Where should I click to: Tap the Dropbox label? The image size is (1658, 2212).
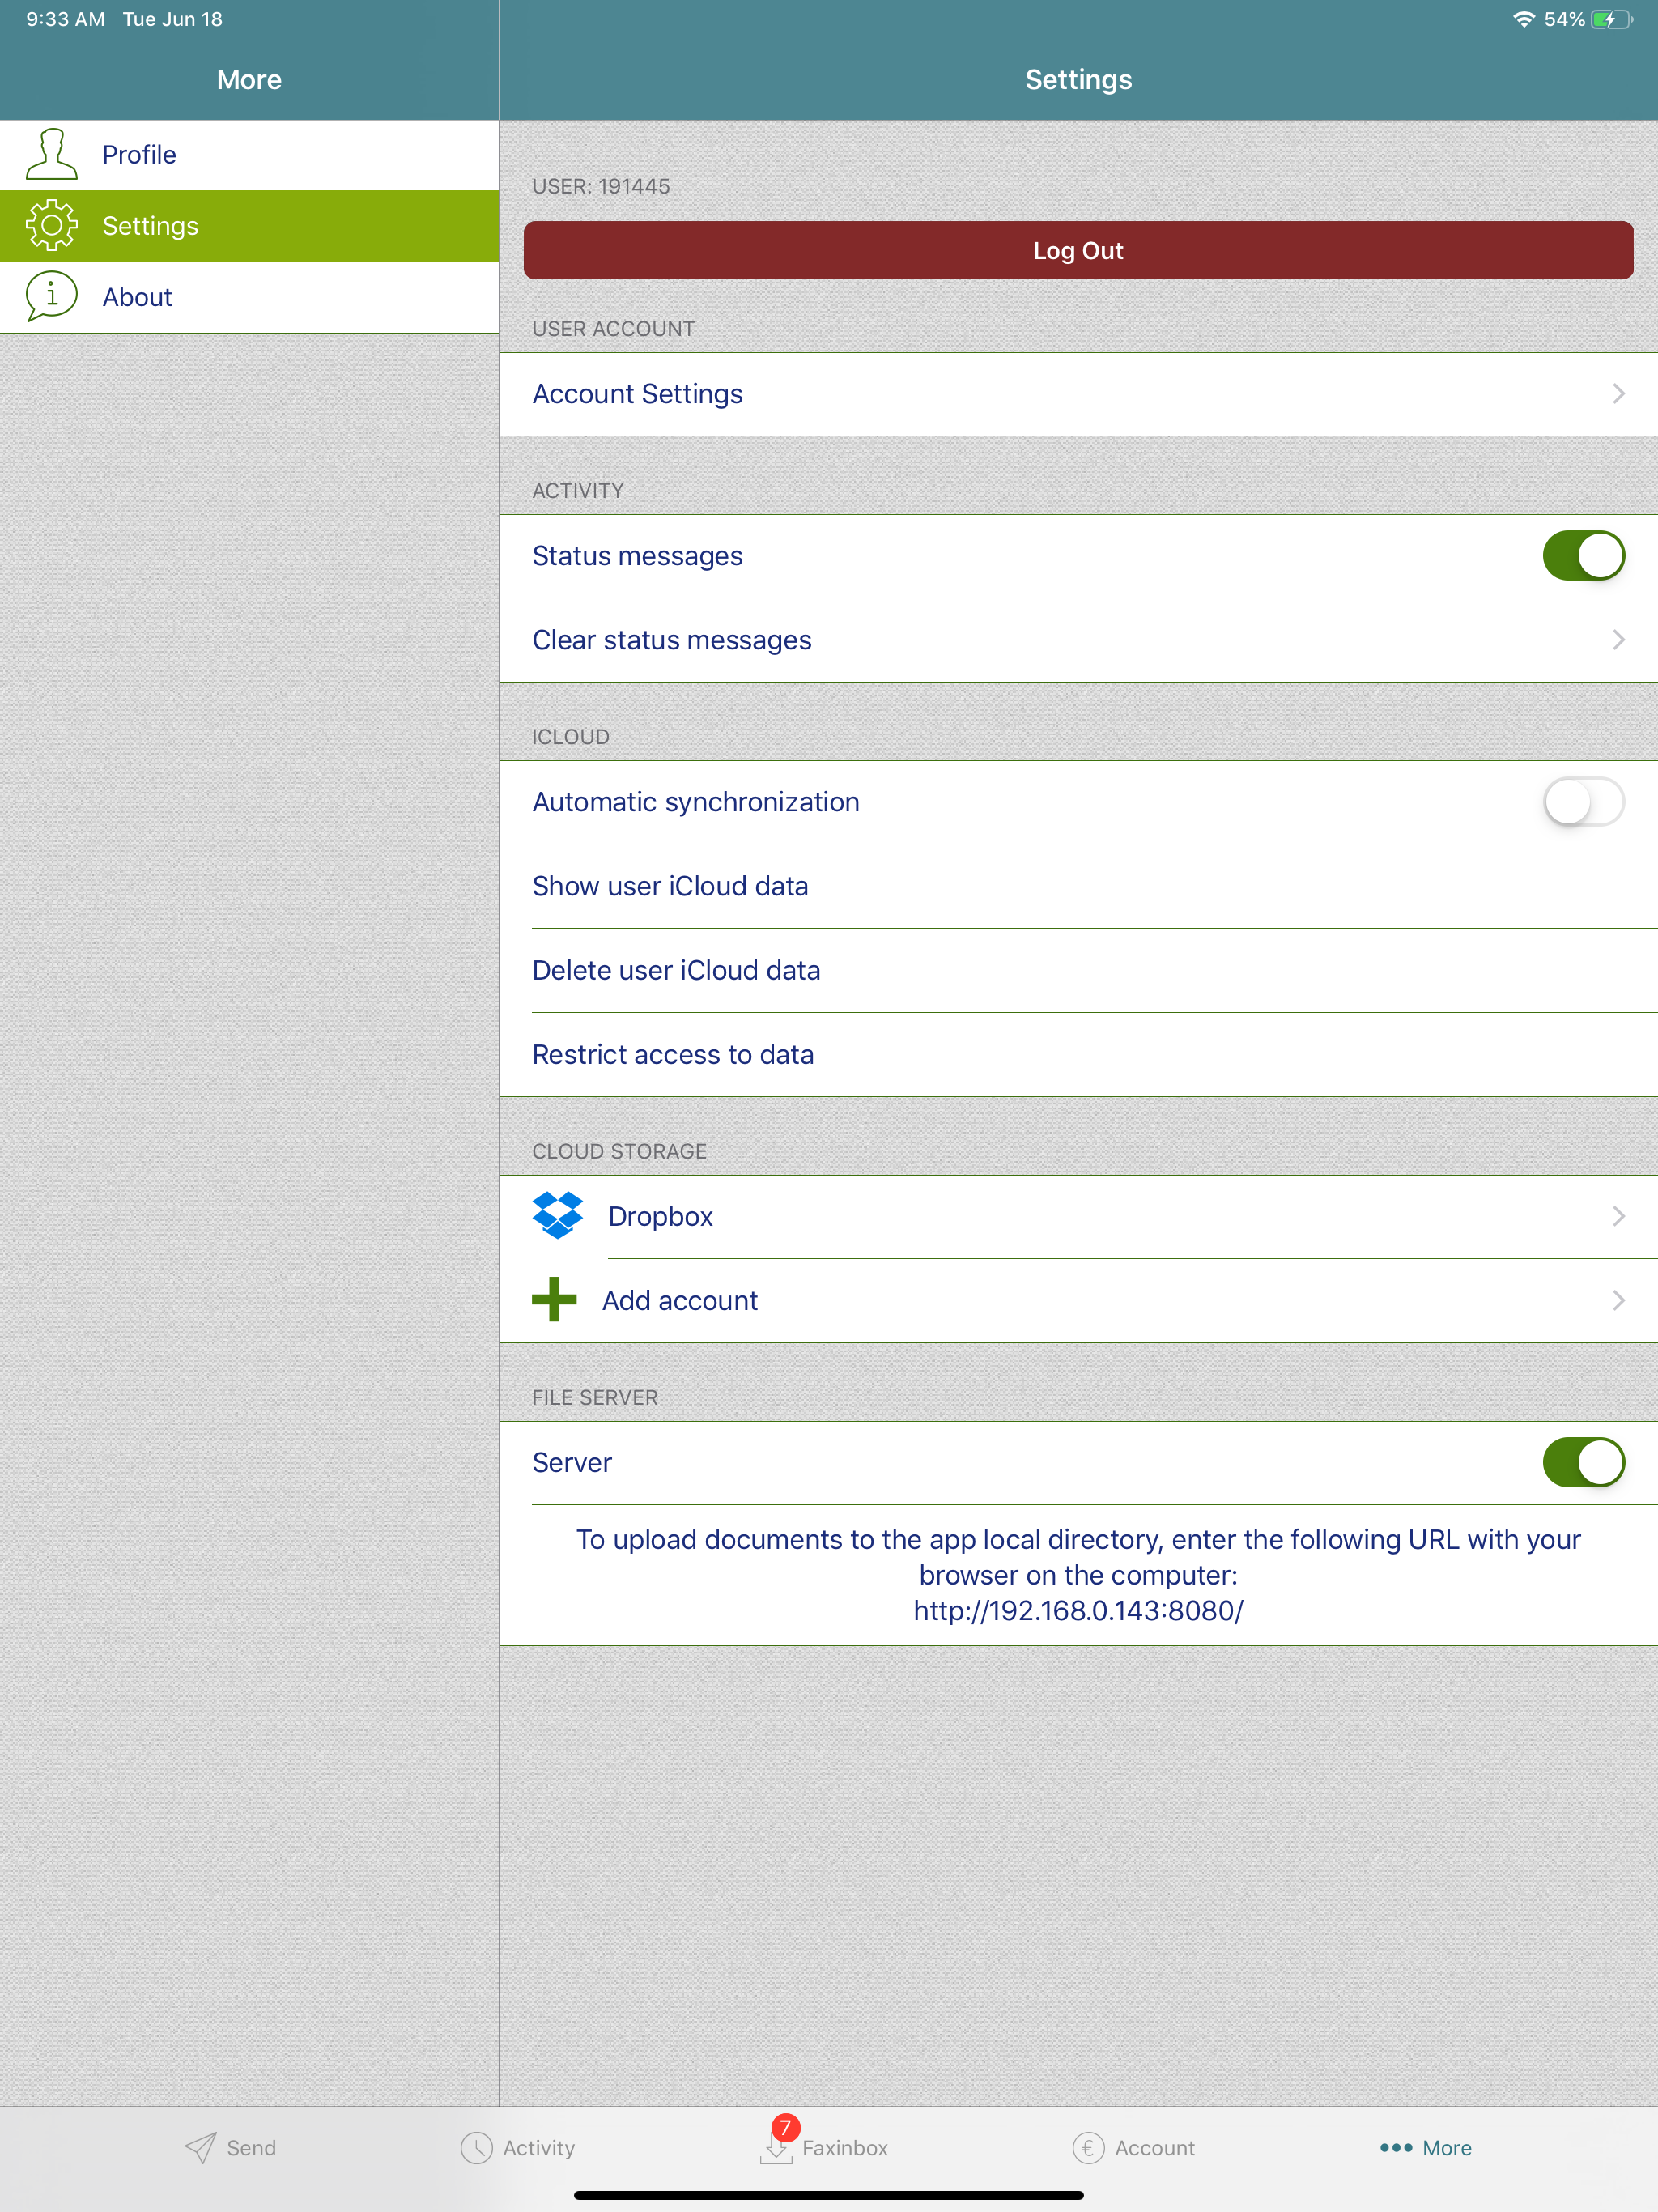click(660, 1216)
